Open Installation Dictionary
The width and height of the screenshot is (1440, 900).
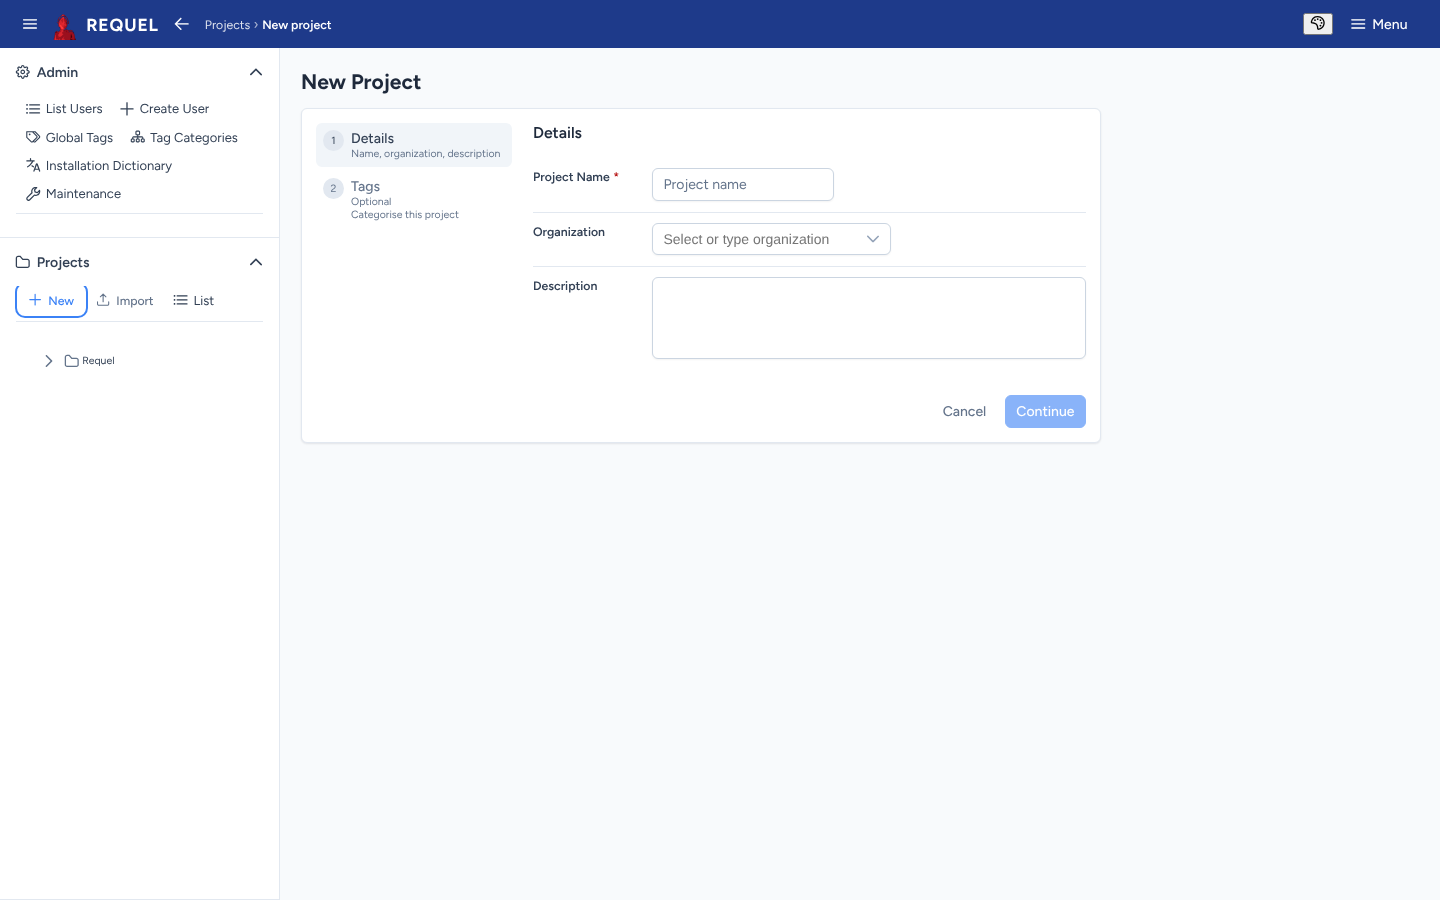point(99,166)
